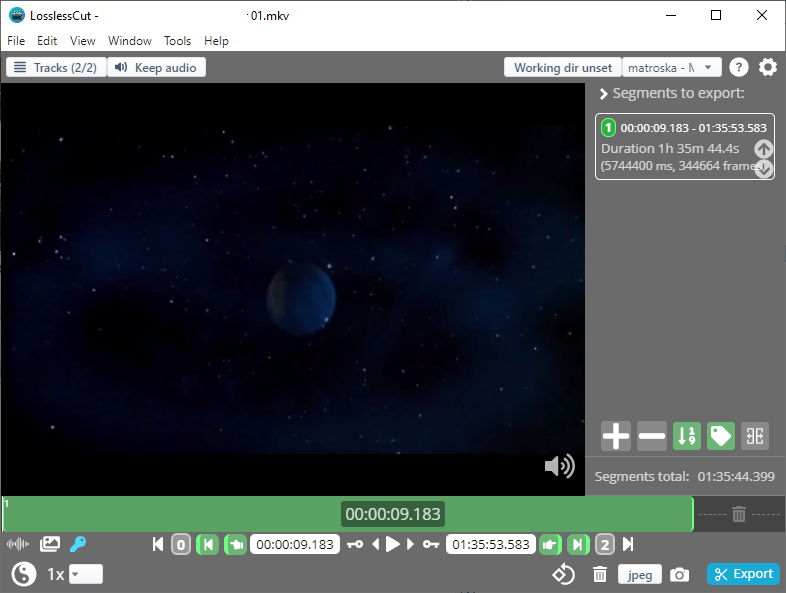Image resolution: width=786 pixels, height=593 pixels.
Task: Open the matroska output format dropdown
Action: tap(671, 67)
